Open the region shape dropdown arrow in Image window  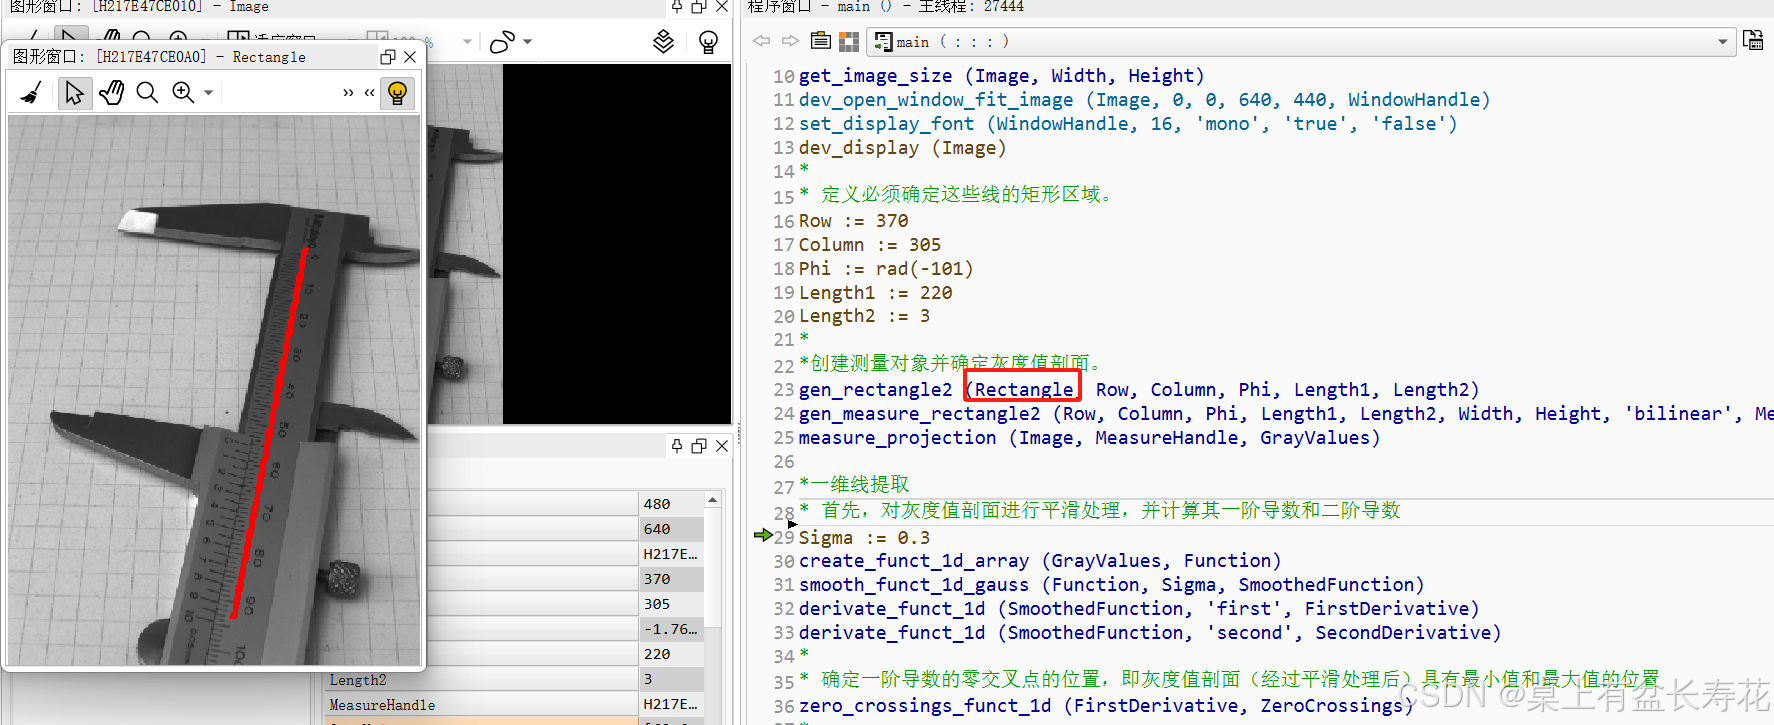click(528, 42)
